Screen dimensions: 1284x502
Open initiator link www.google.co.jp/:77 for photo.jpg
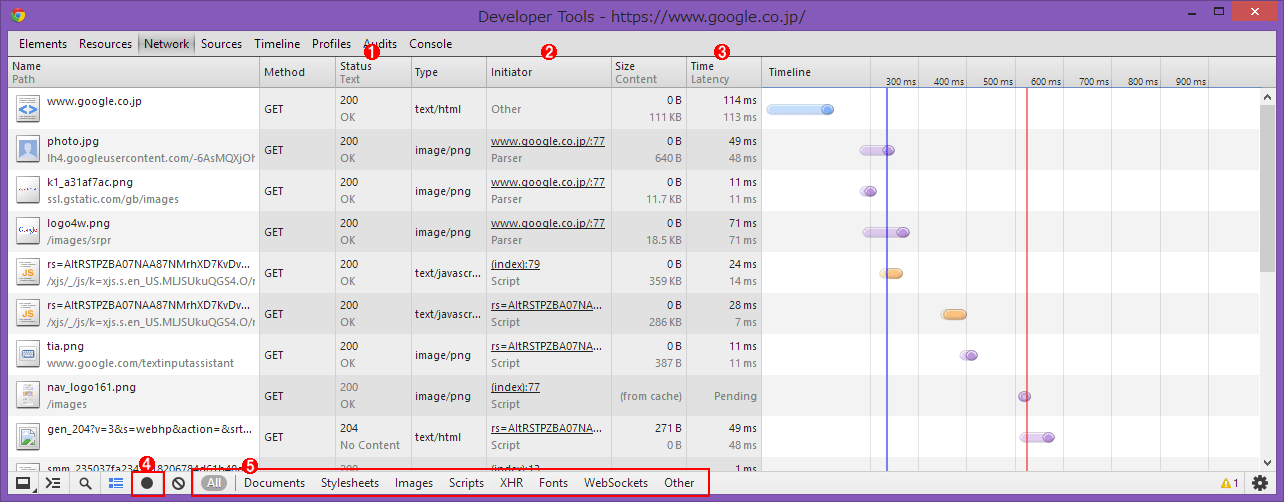coord(548,142)
